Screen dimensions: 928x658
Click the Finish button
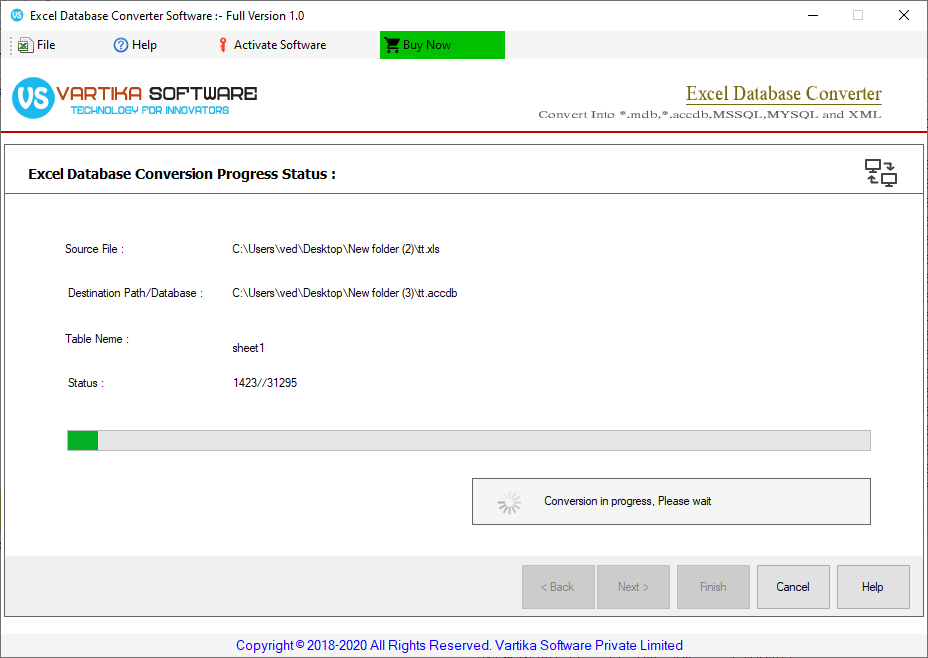[713, 587]
